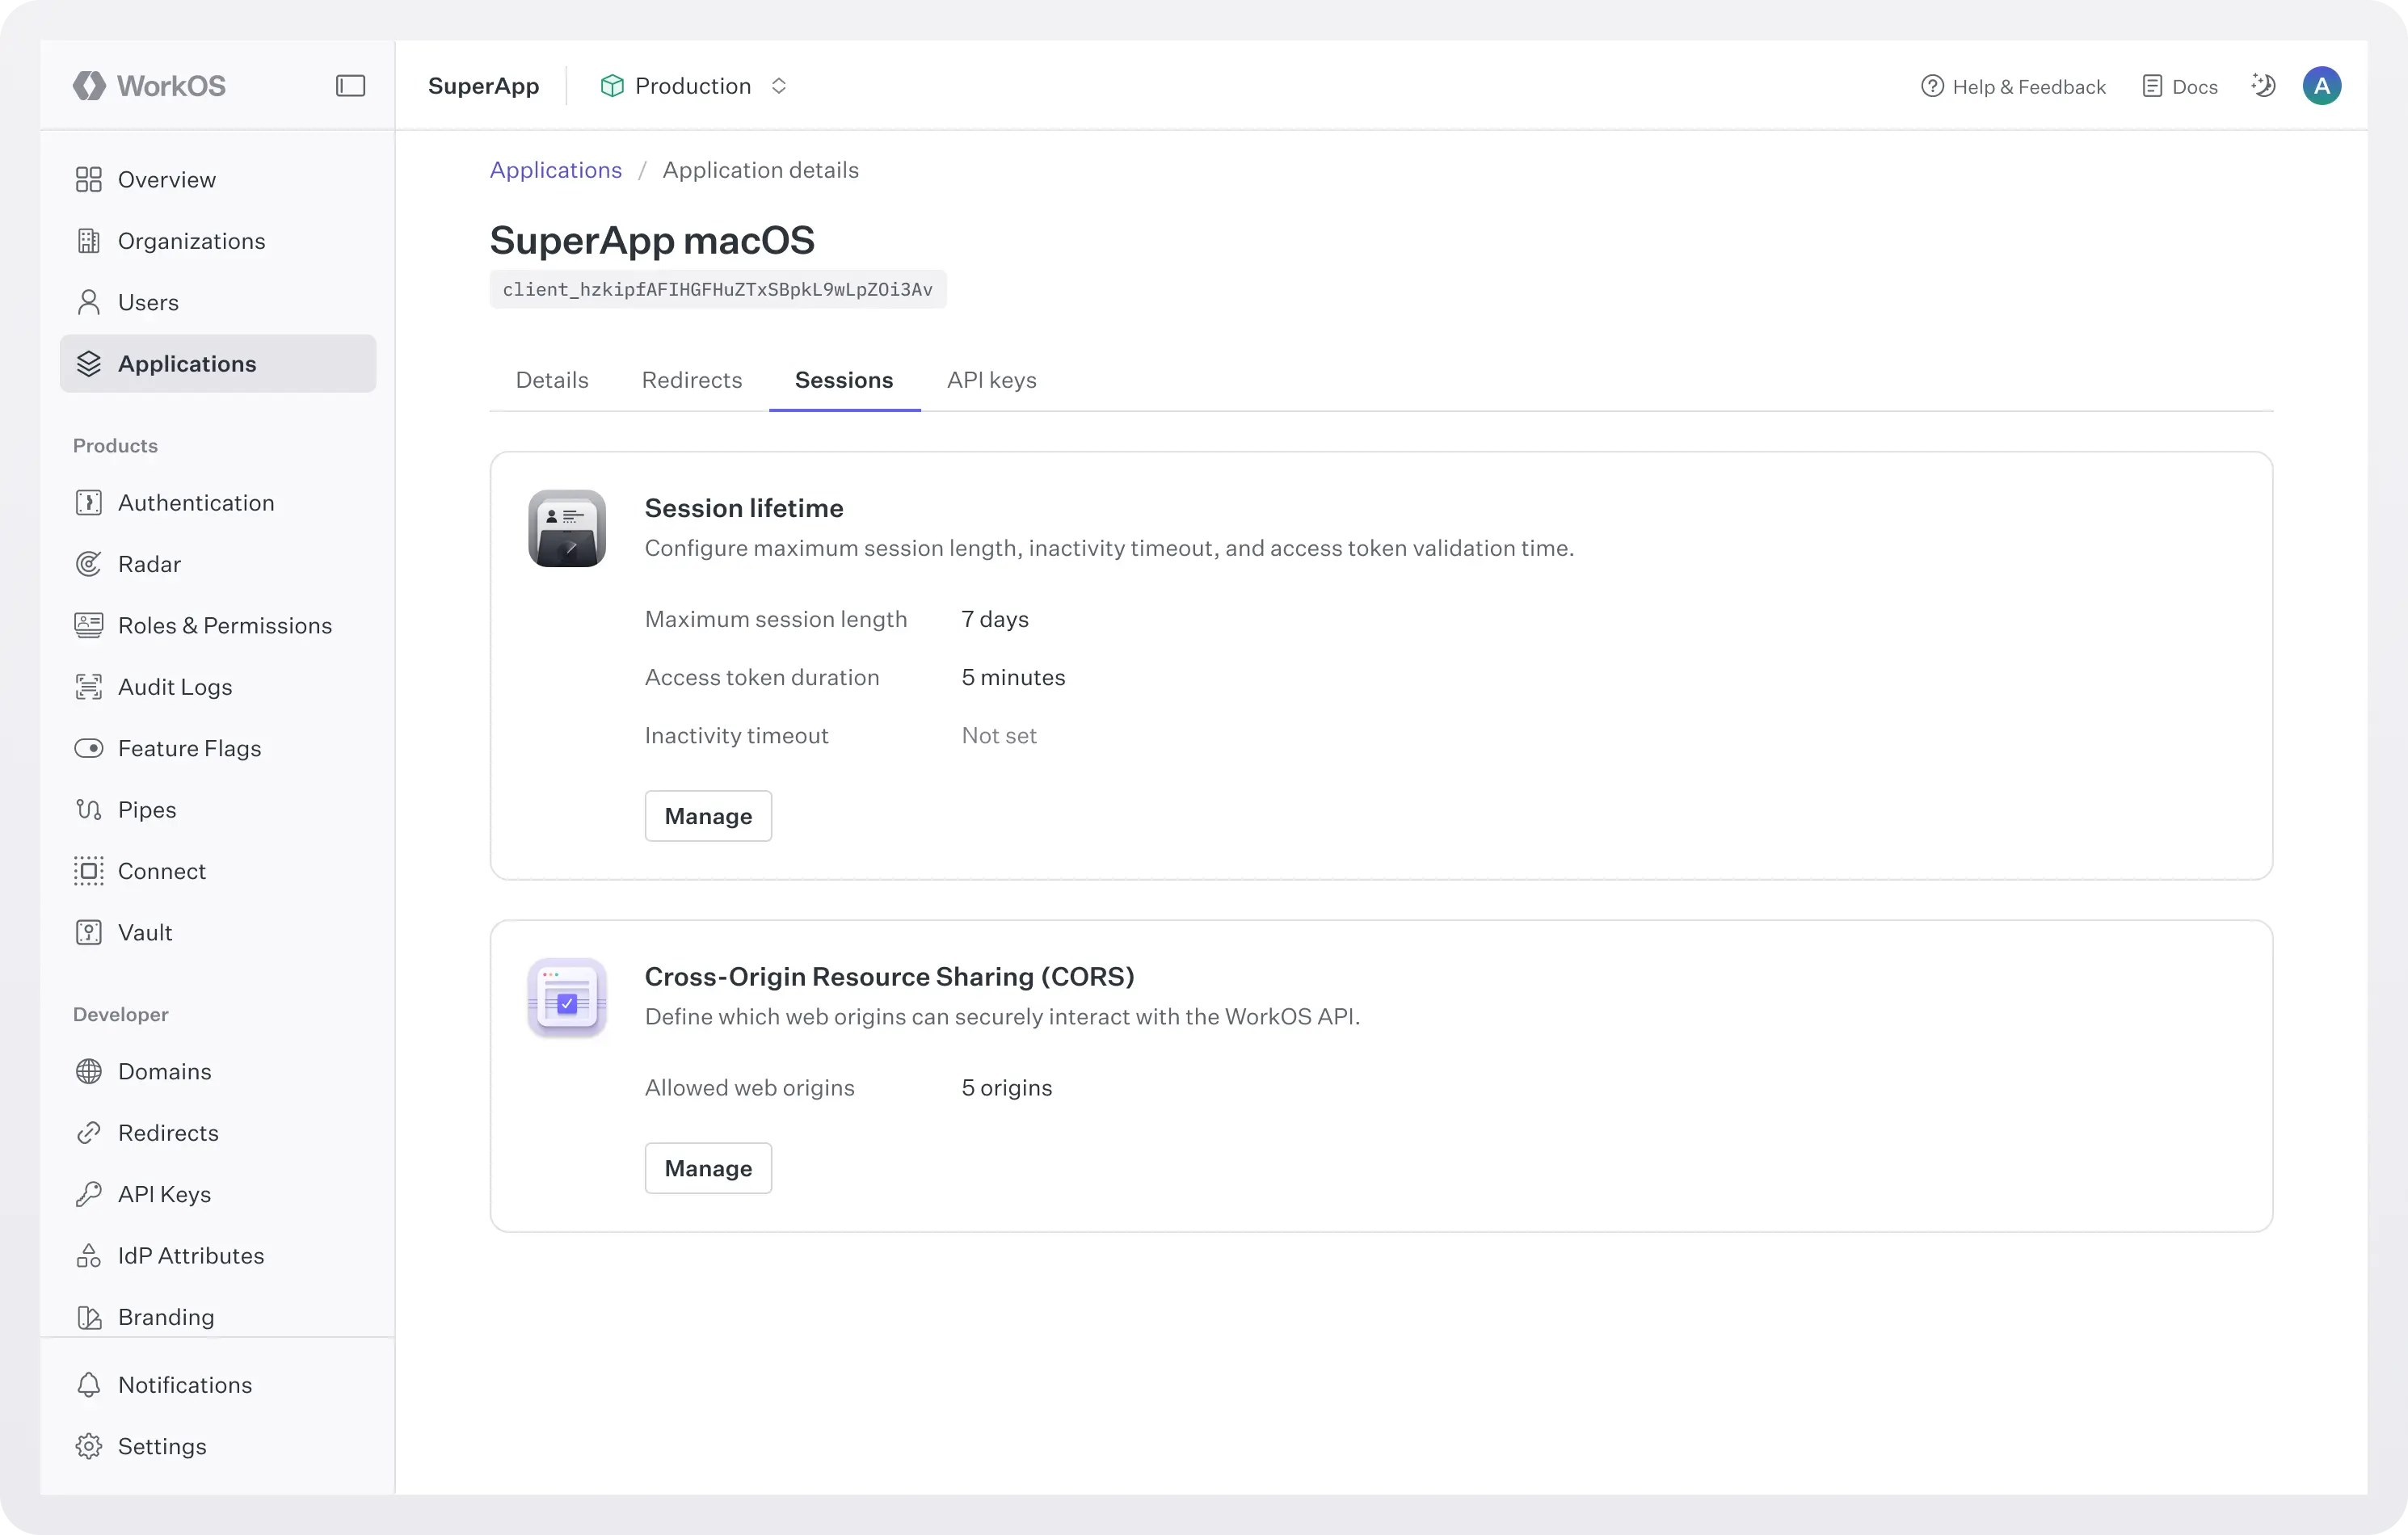Image resolution: width=2408 pixels, height=1535 pixels.
Task: Open your account avatar menu
Action: (2322, 85)
